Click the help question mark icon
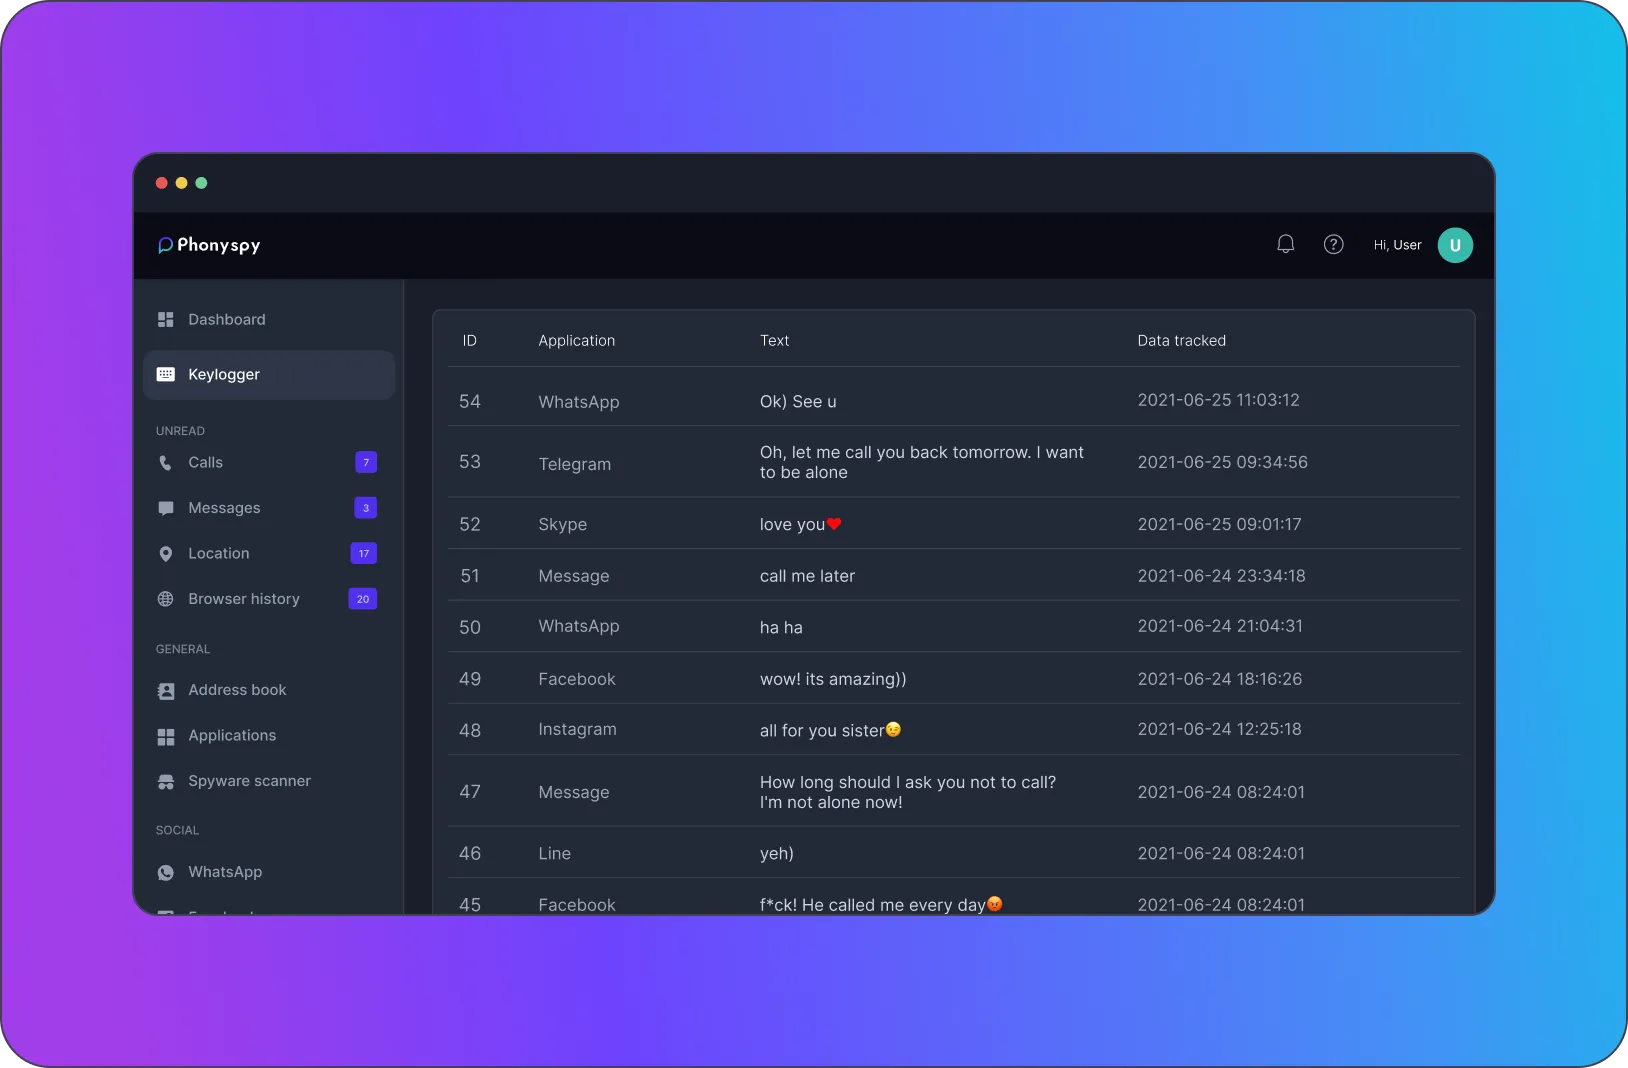The height and width of the screenshot is (1068, 1628). pos(1333,244)
